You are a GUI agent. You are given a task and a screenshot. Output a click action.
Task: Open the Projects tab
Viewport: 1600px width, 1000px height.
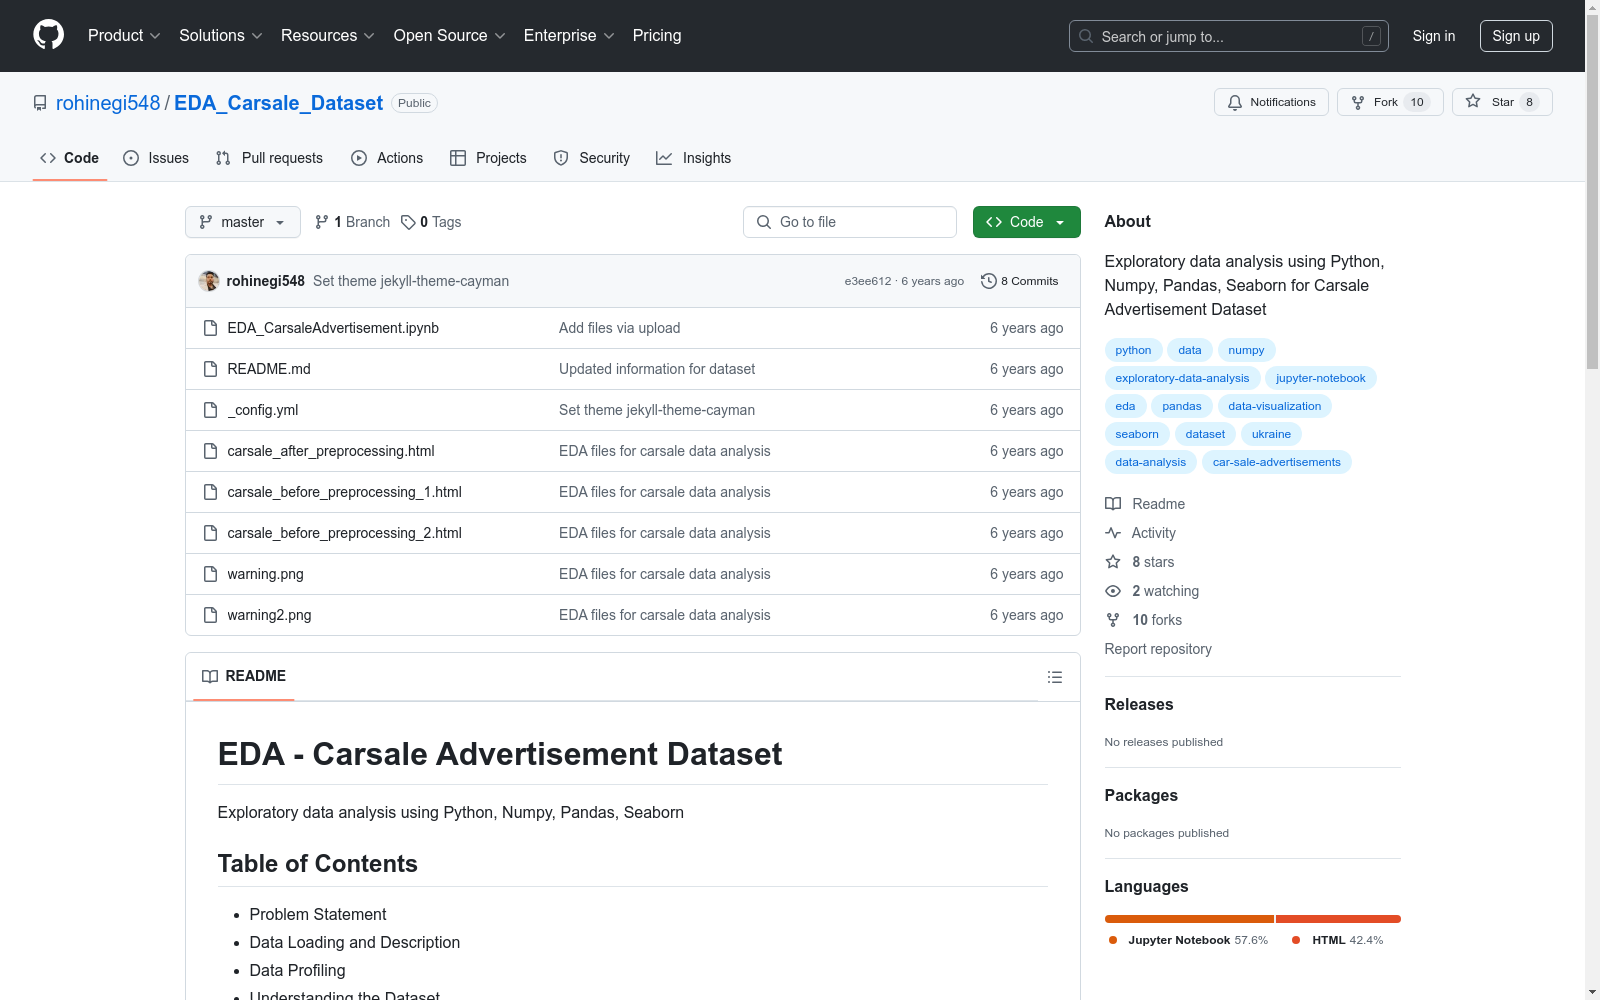(x=488, y=158)
